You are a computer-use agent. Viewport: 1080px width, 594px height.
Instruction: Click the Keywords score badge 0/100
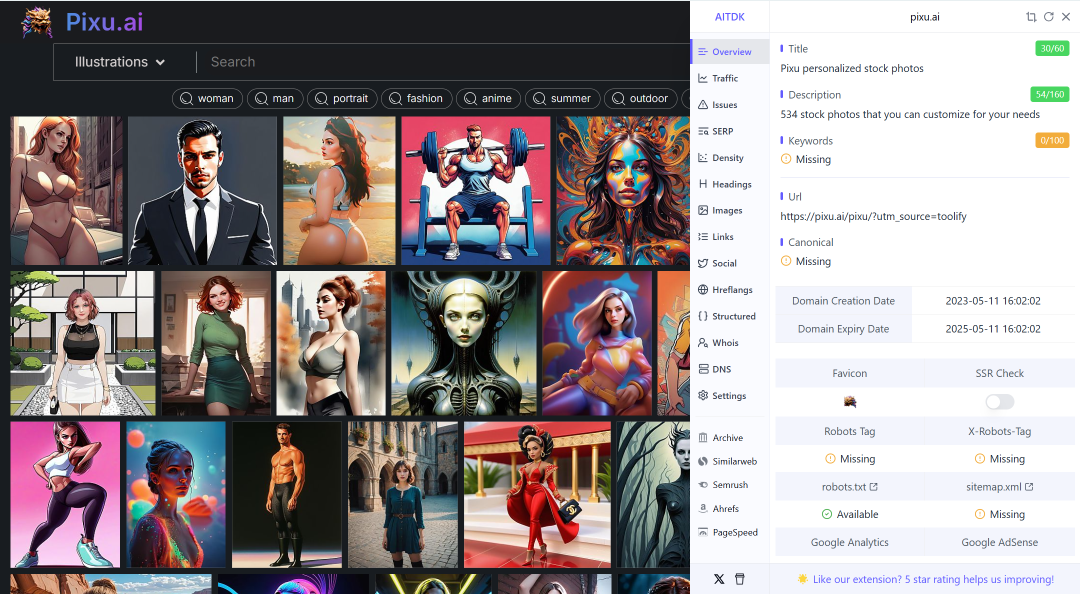coord(1052,141)
